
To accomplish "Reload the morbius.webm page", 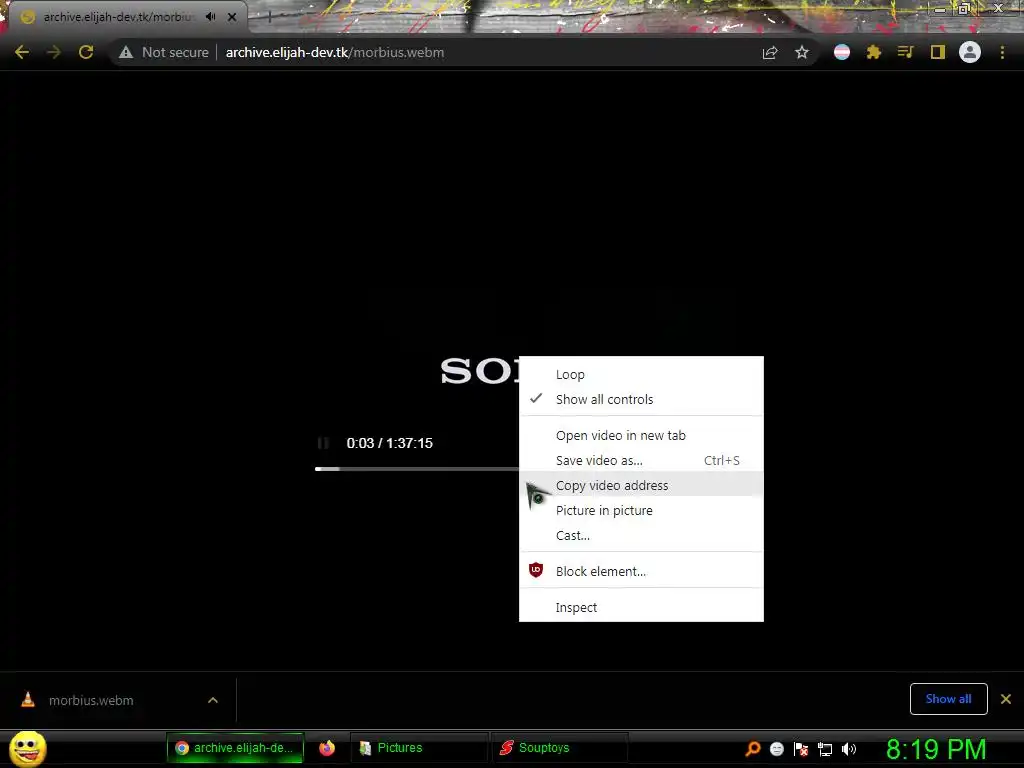I will pyautogui.click(x=86, y=52).
